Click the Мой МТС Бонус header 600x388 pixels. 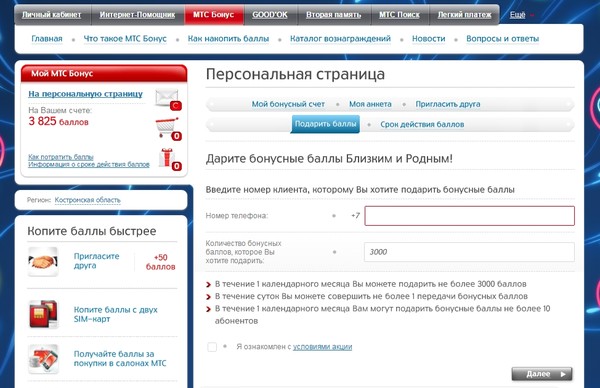(x=104, y=73)
